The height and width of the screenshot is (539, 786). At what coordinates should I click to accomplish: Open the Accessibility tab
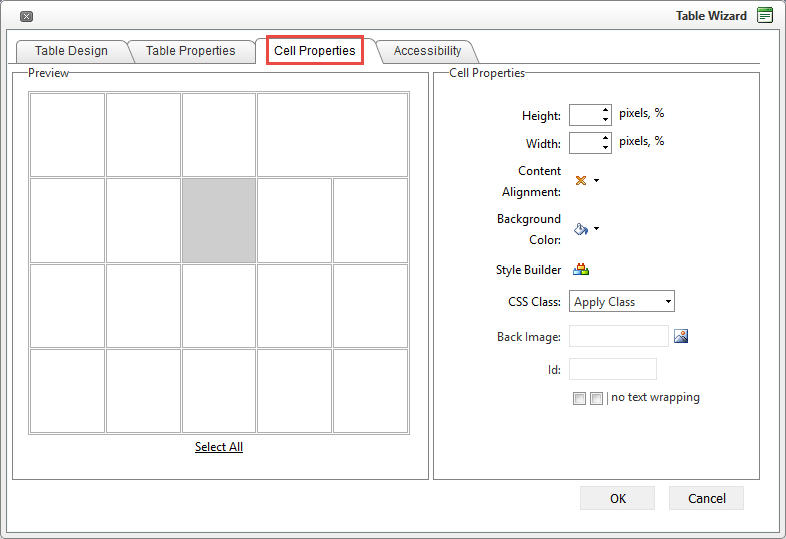tap(427, 51)
